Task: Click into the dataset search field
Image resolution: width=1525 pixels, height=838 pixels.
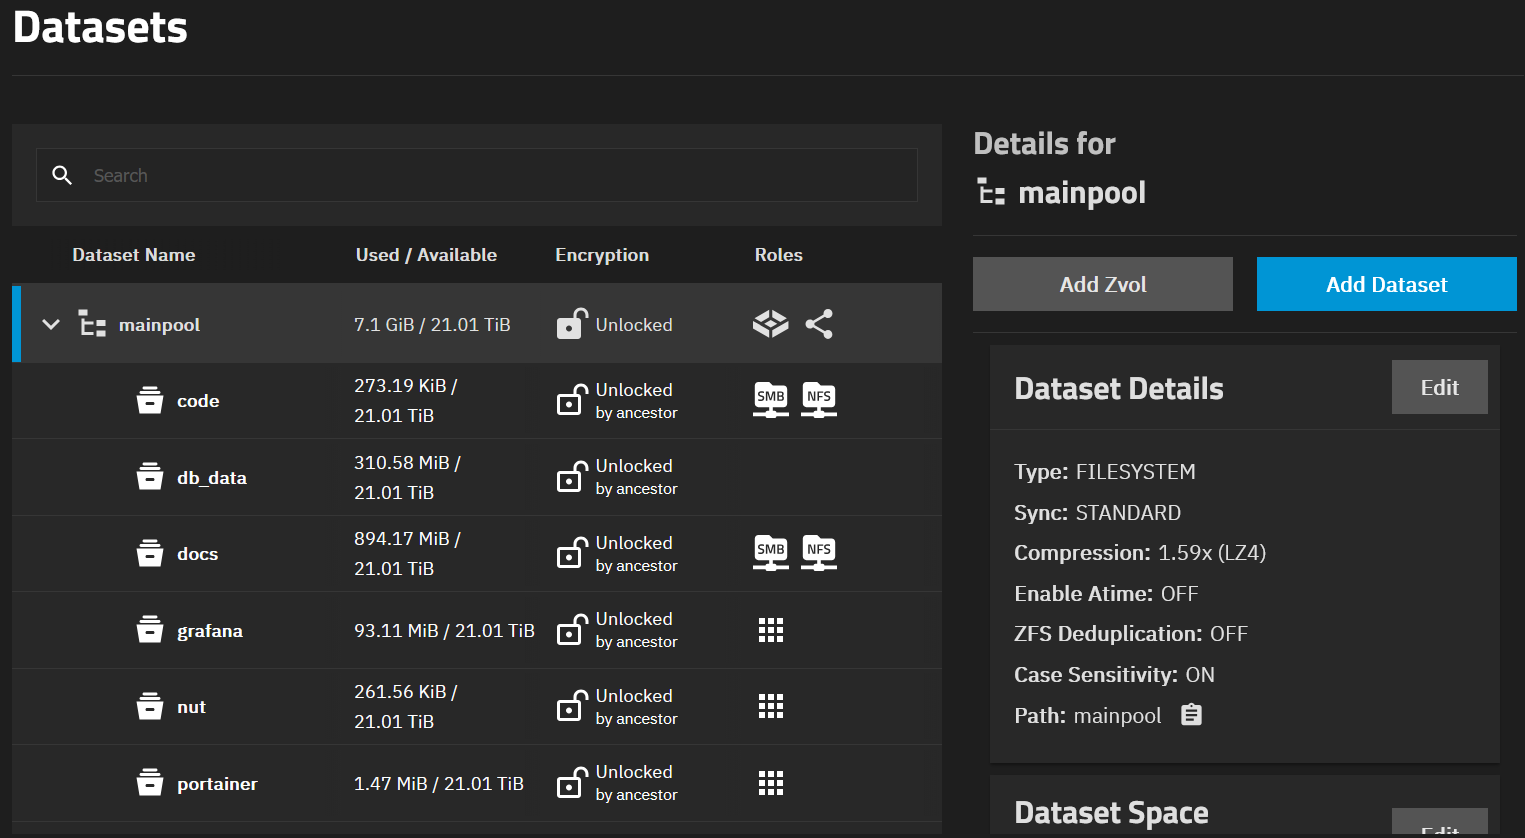Action: tap(400, 174)
